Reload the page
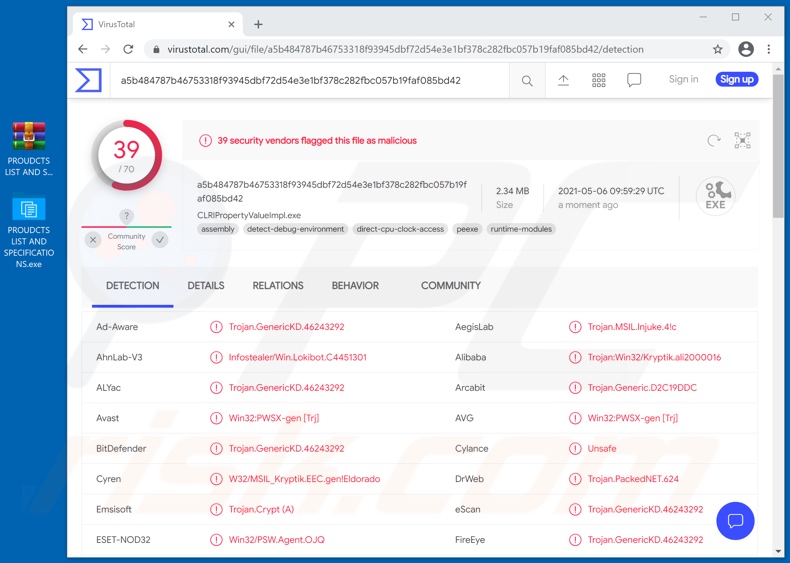The image size is (790, 563). pyautogui.click(x=128, y=49)
